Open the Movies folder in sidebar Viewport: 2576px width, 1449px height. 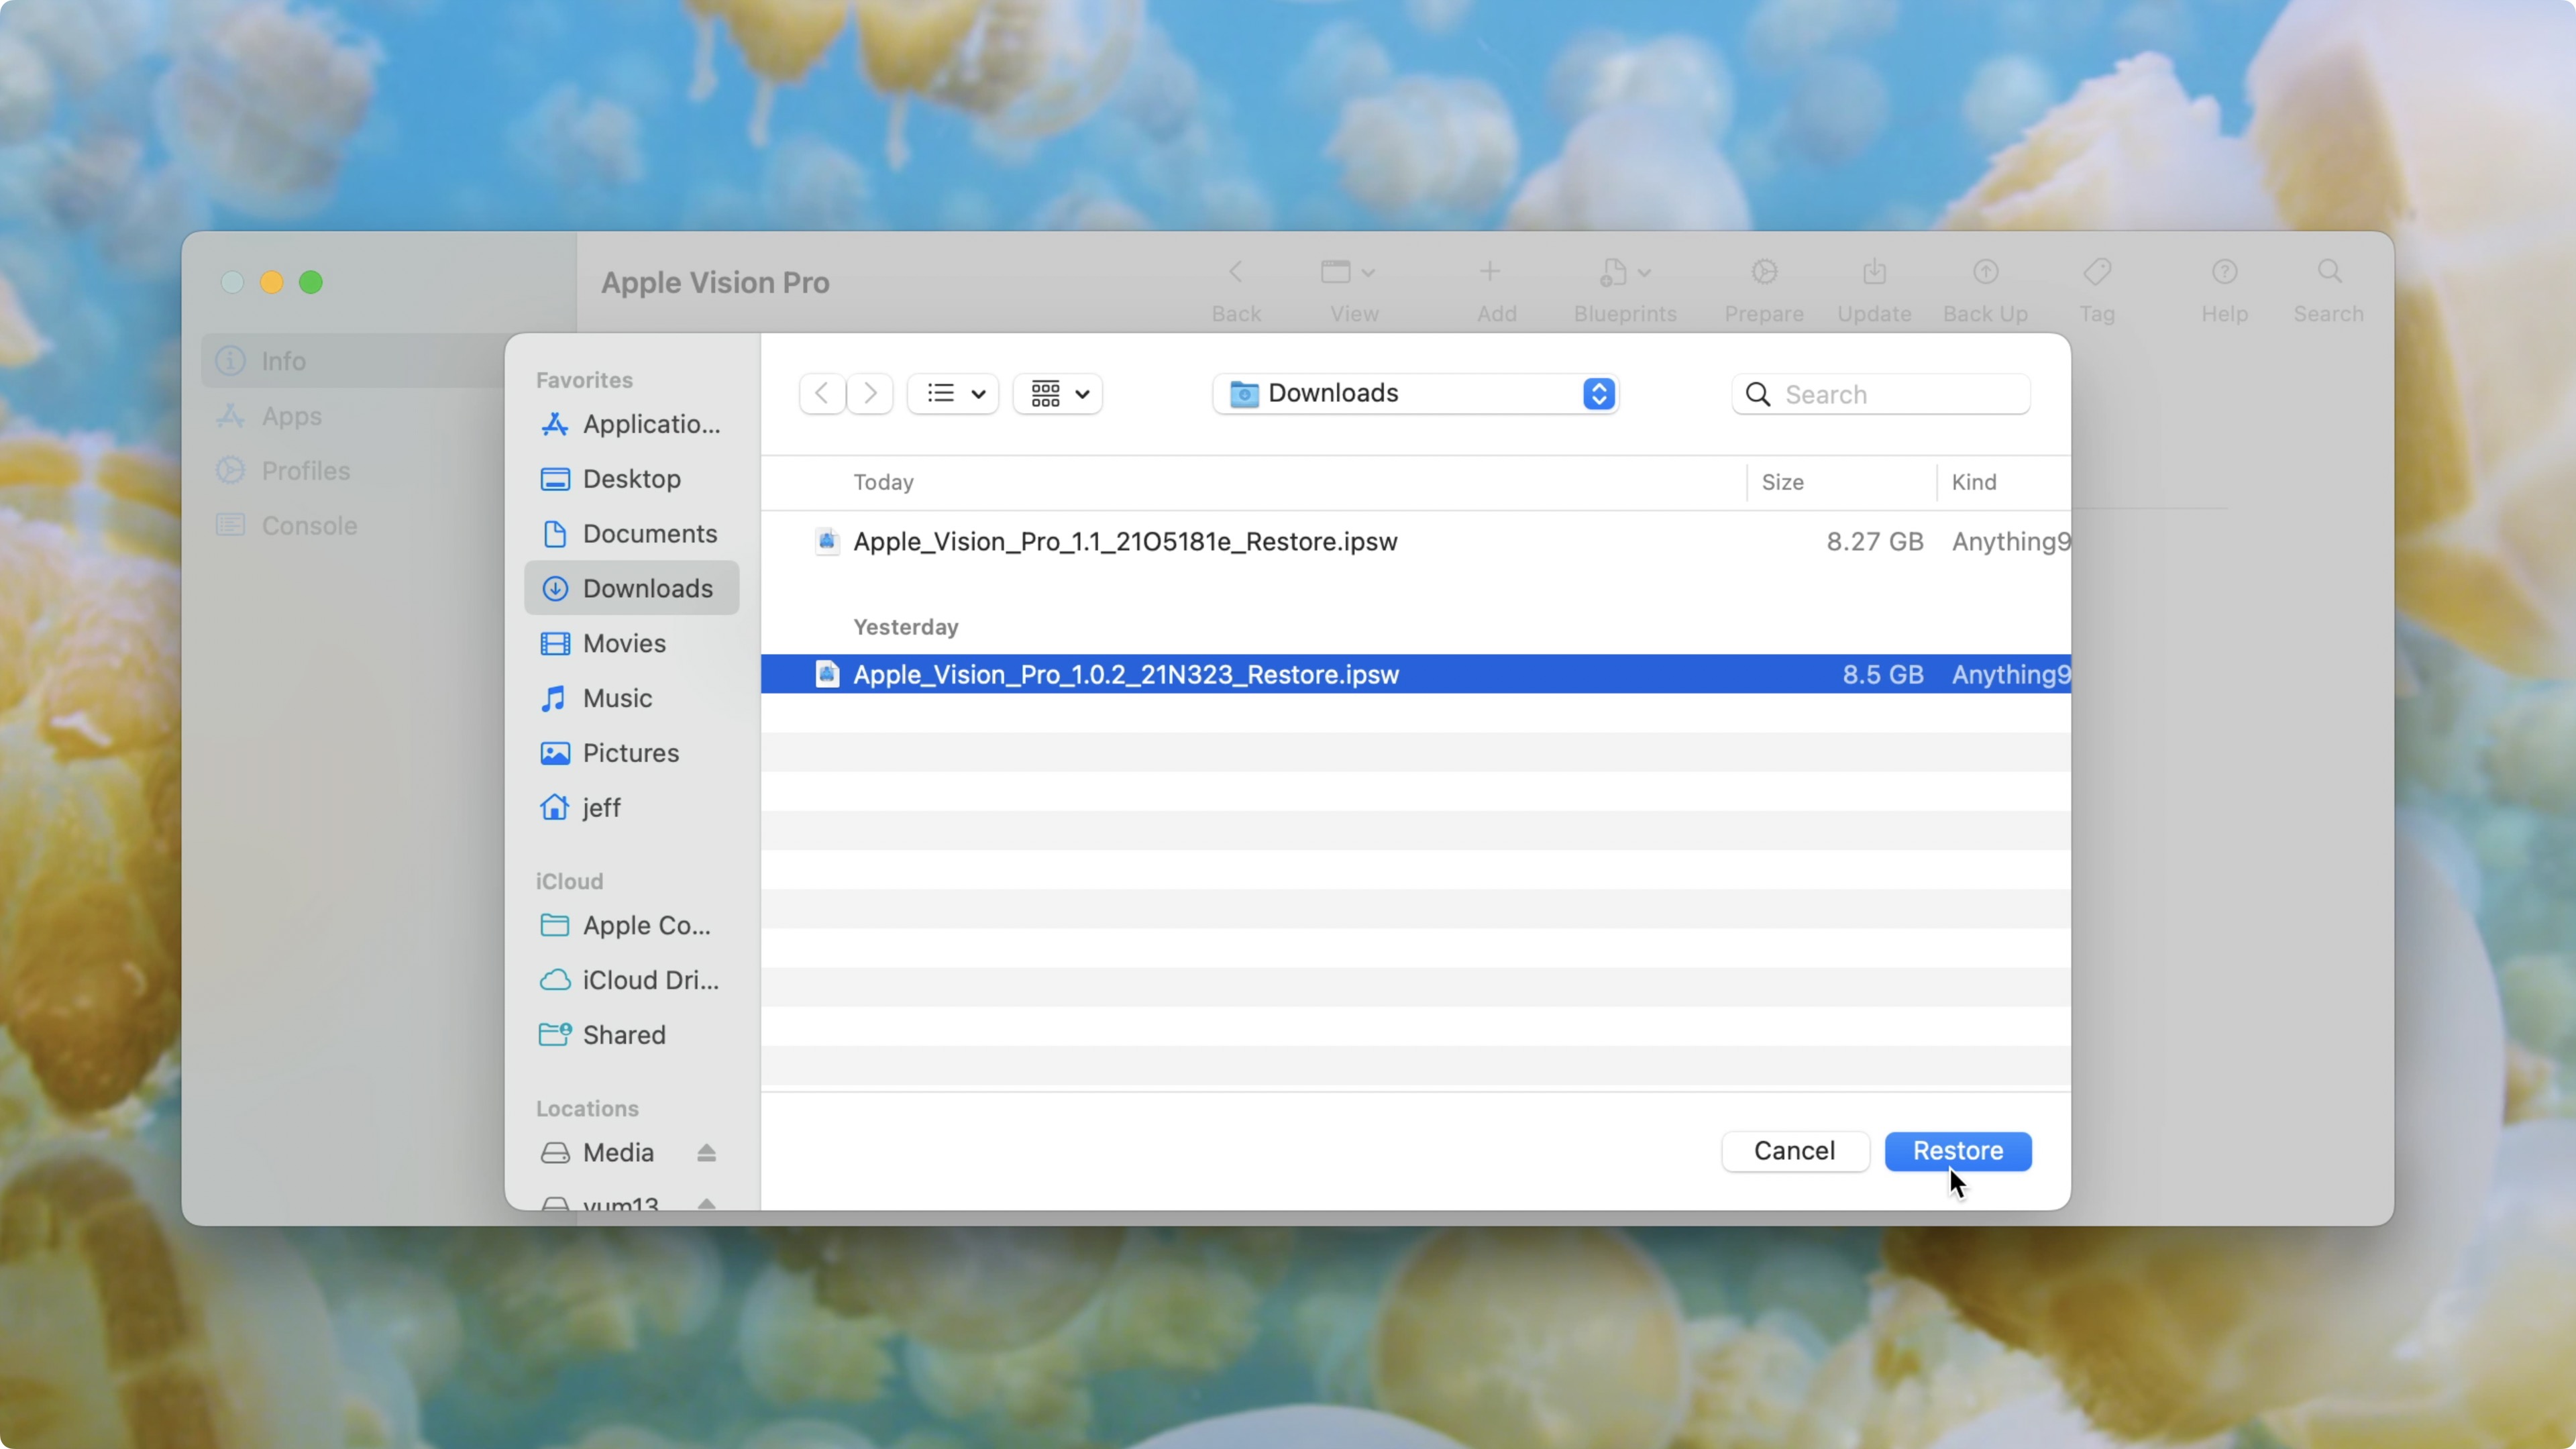[623, 643]
